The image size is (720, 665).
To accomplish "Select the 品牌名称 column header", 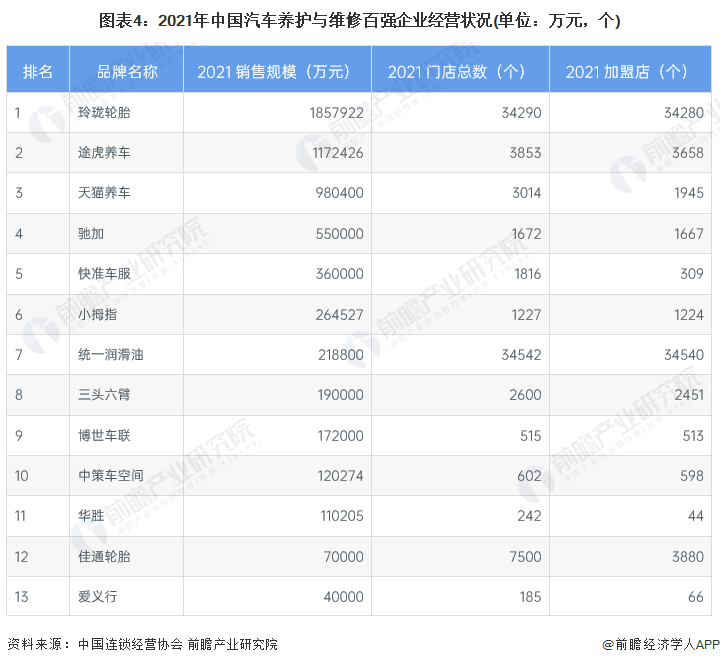I will tap(127, 71).
